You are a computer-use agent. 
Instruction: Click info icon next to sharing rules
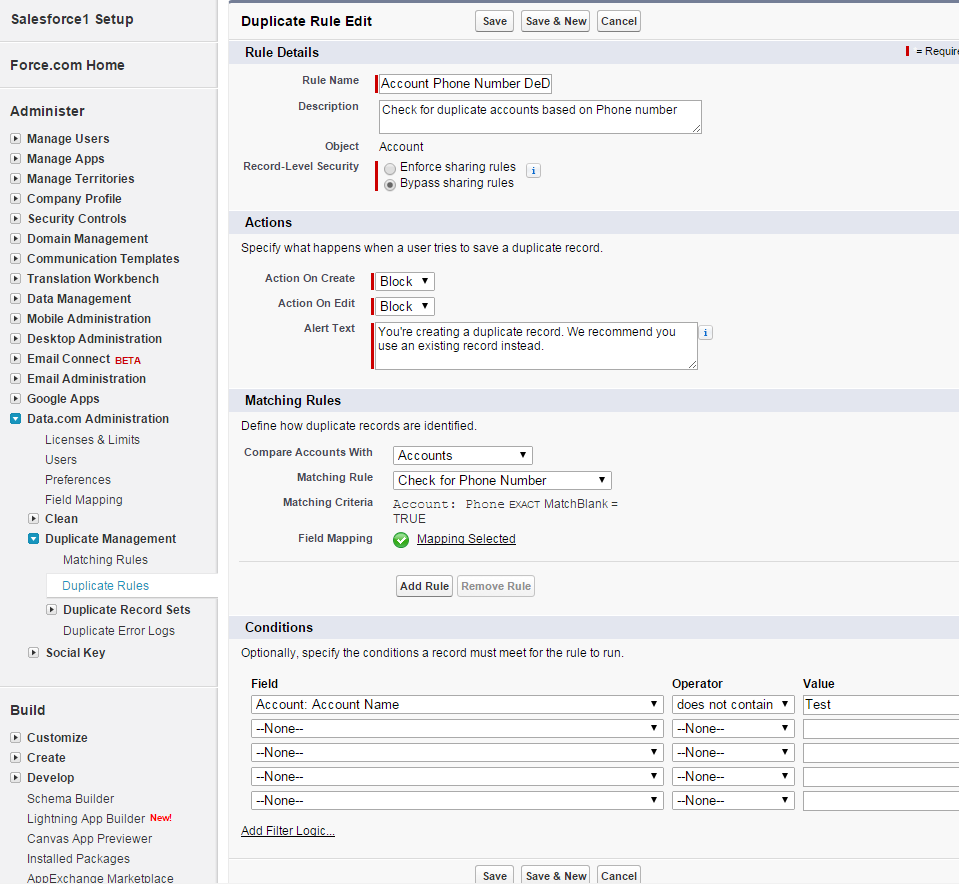(533, 171)
